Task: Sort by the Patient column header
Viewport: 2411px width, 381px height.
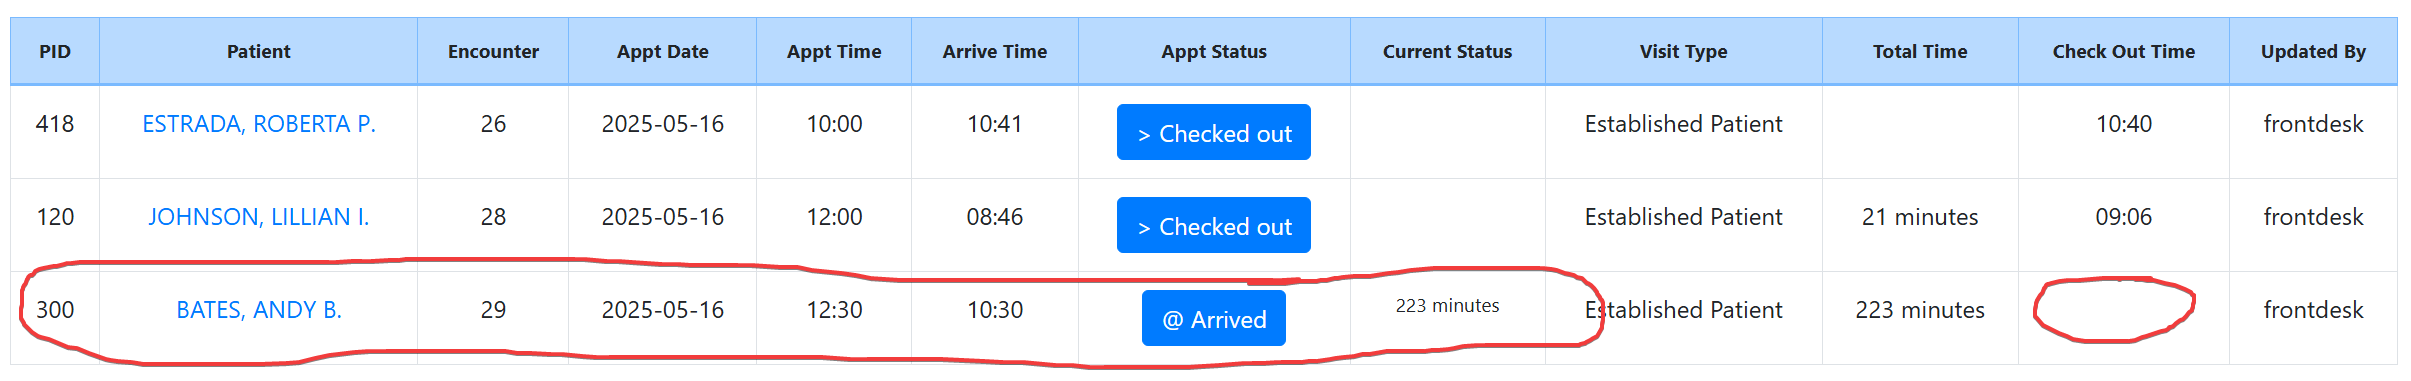Action: point(259,51)
